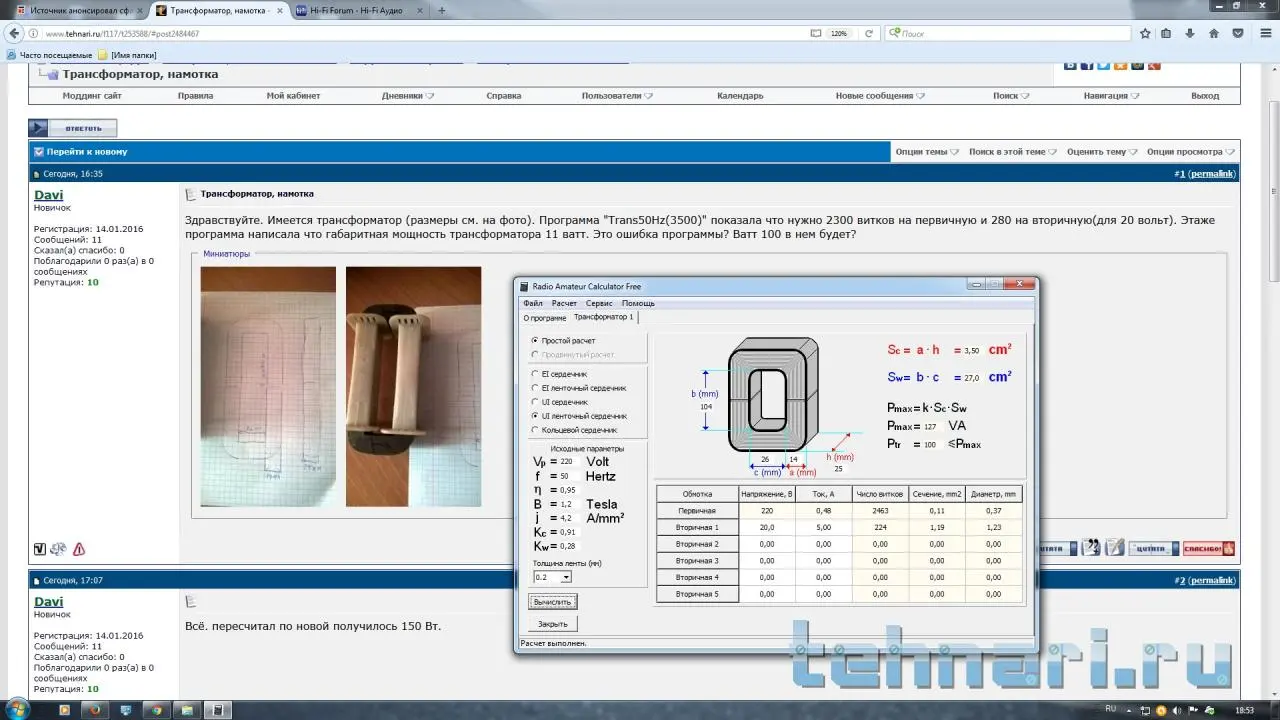Choose 'Кольцевой сердечник' radio option
1280x720 pixels.
(x=535, y=430)
